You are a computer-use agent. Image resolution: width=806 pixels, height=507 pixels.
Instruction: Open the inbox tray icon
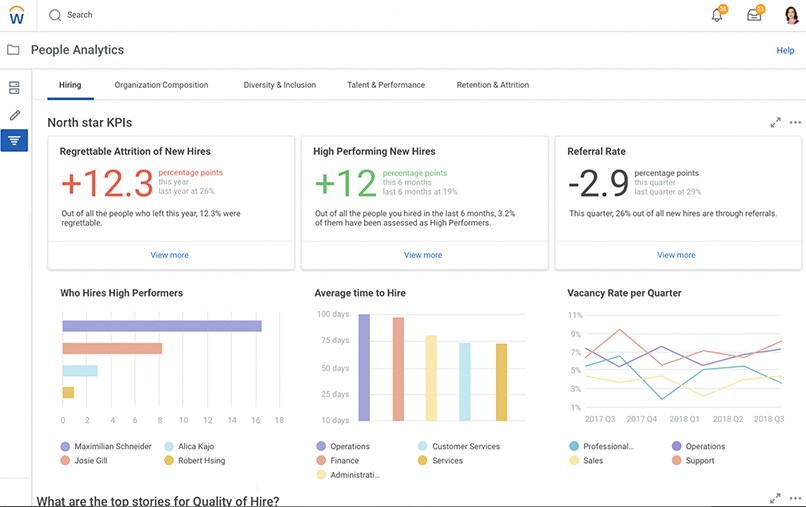pyautogui.click(x=754, y=15)
